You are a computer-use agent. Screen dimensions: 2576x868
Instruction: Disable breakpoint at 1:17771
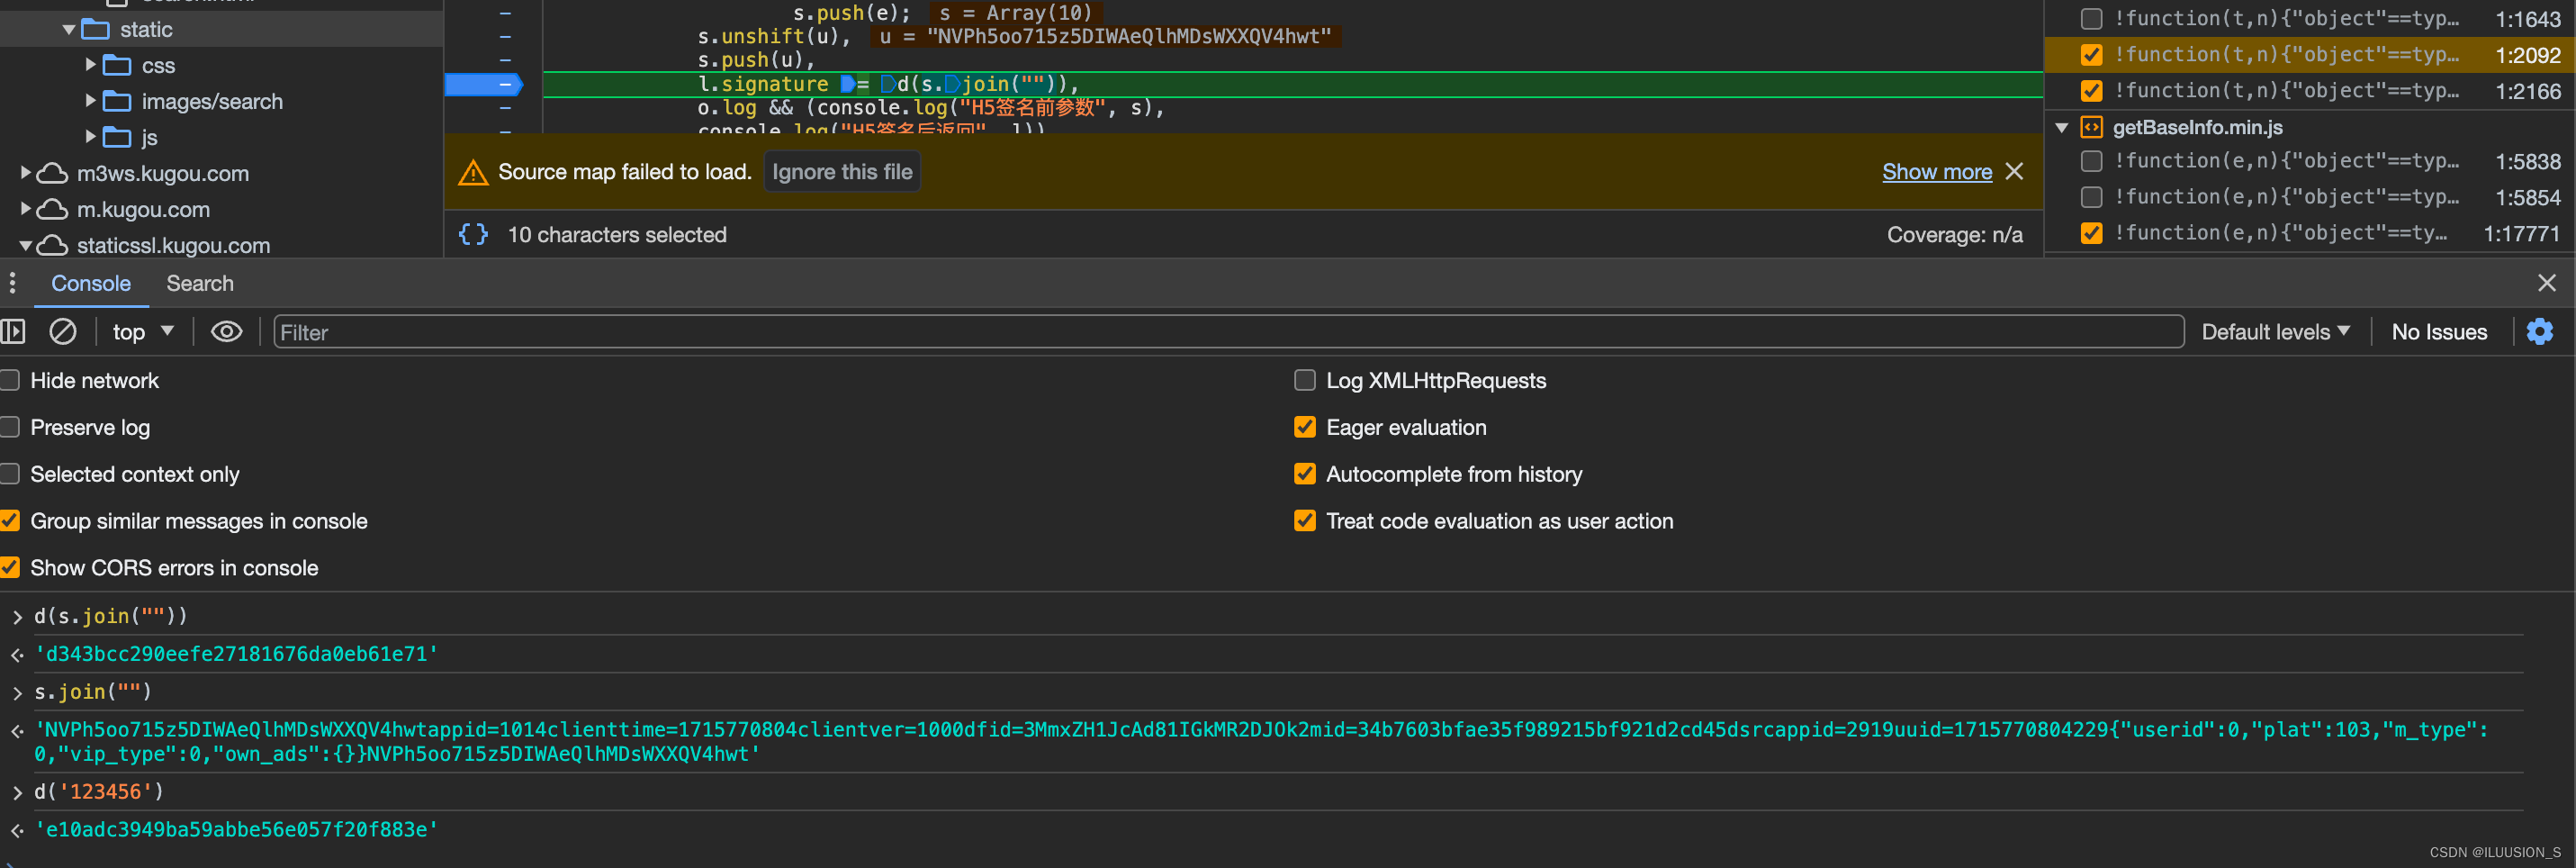(2091, 233)
